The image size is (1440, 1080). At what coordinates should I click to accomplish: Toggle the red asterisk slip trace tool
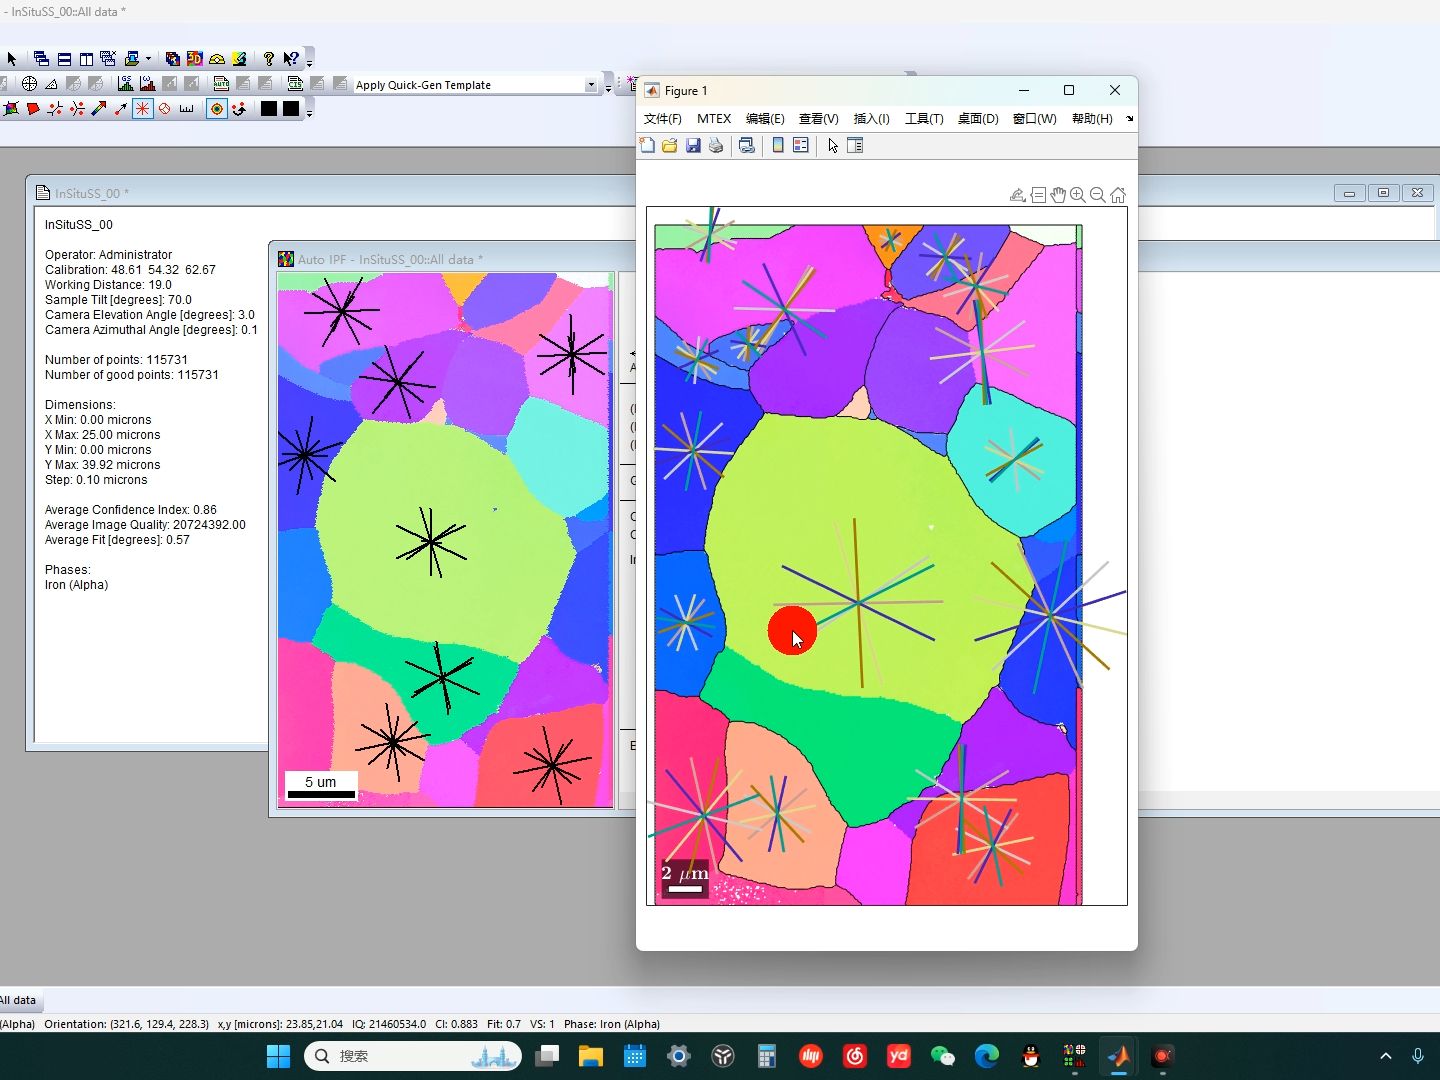[143, 109]
